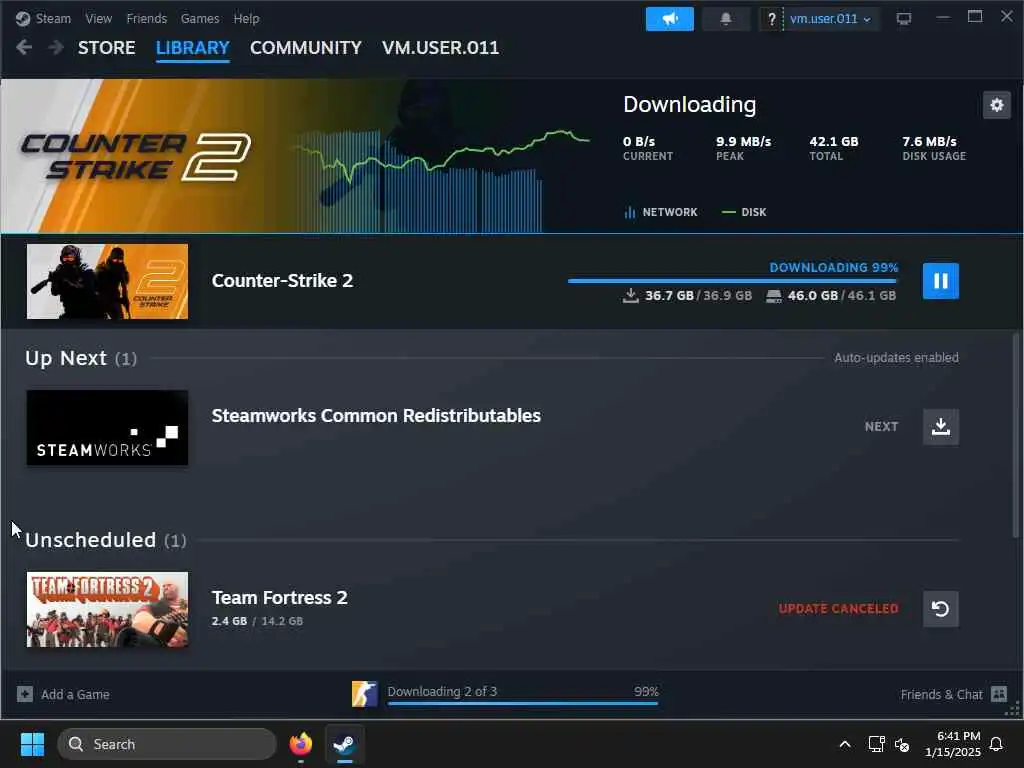Open Friends & Chat icon
The width and height of the screenshot is (1024, 768).
tap(999, 694)
